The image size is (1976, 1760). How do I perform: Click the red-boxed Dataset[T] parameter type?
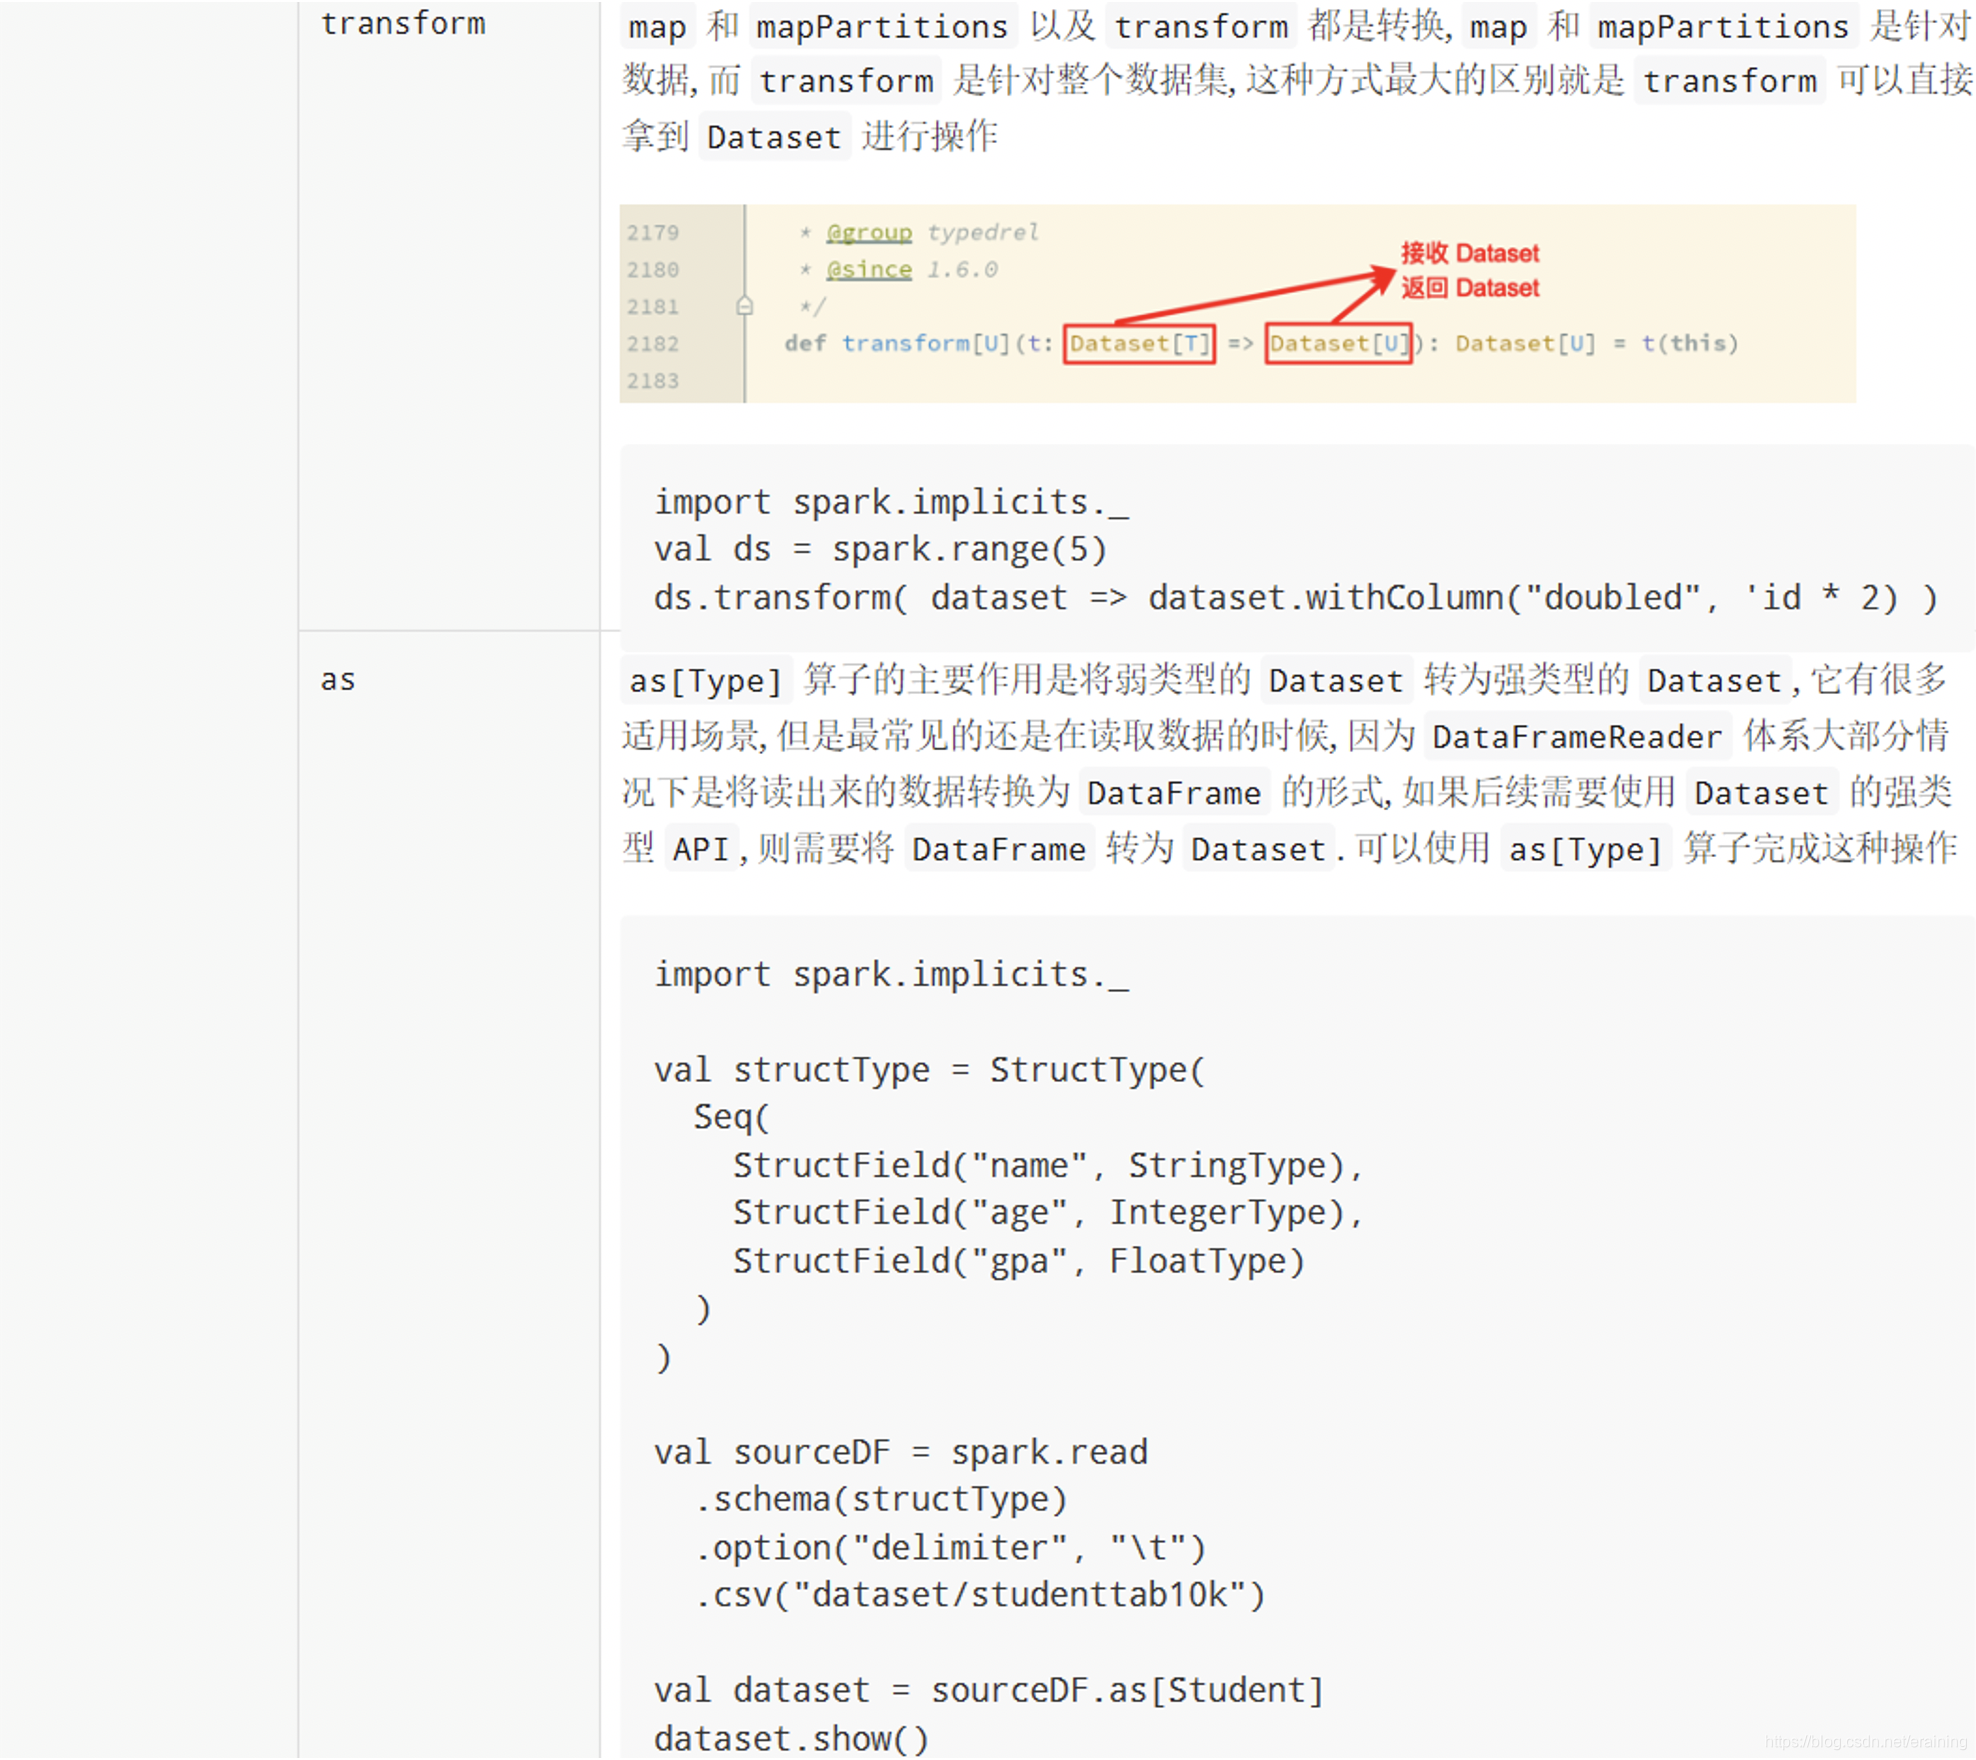pos(1138,344)
